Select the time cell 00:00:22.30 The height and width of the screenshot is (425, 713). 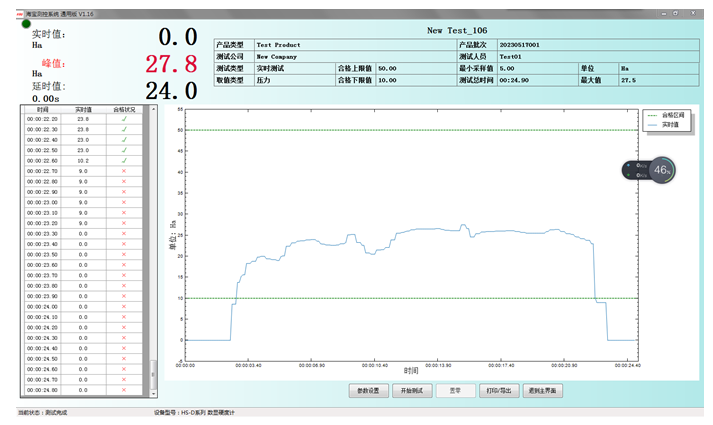[42, 130]
